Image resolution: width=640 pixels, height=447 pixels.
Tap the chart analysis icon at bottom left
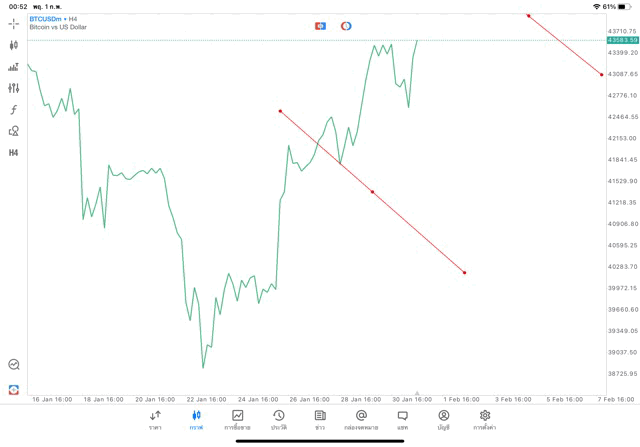14,365
